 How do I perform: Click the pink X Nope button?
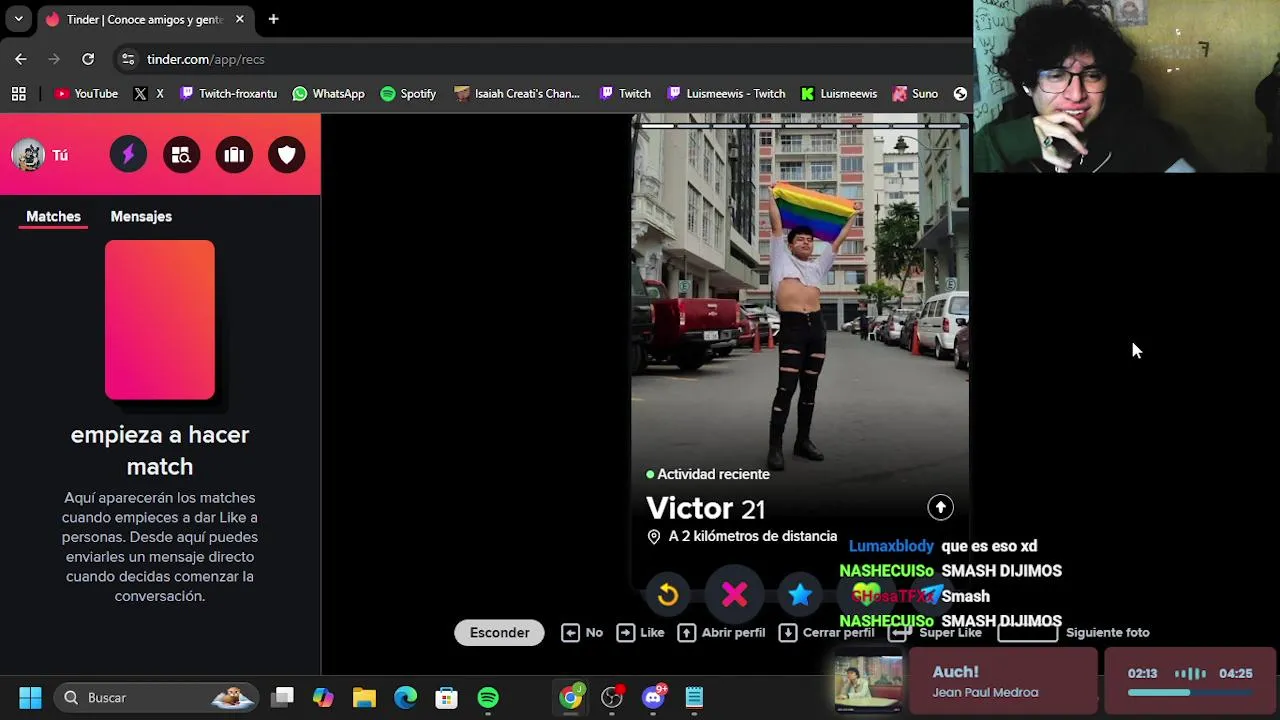point(735,595)
